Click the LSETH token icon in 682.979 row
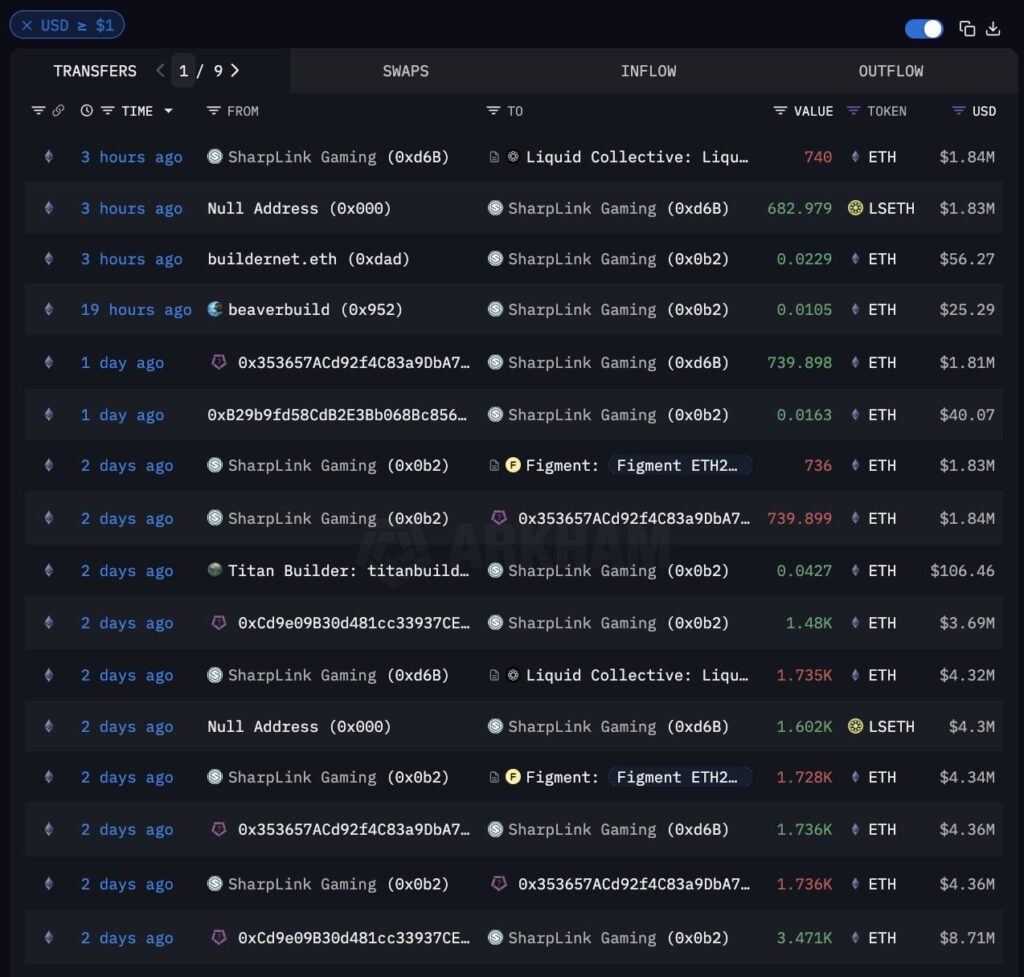 pos(855,208)
